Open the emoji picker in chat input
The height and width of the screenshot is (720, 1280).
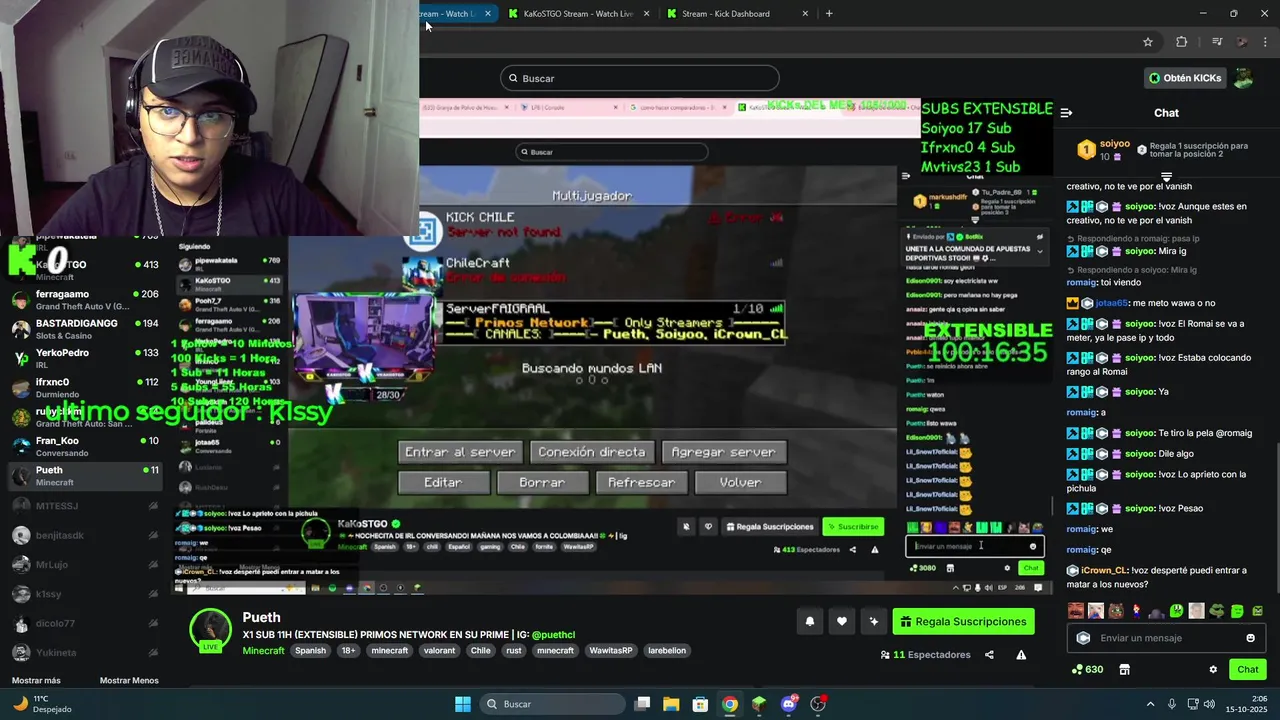pos(1250,638)
